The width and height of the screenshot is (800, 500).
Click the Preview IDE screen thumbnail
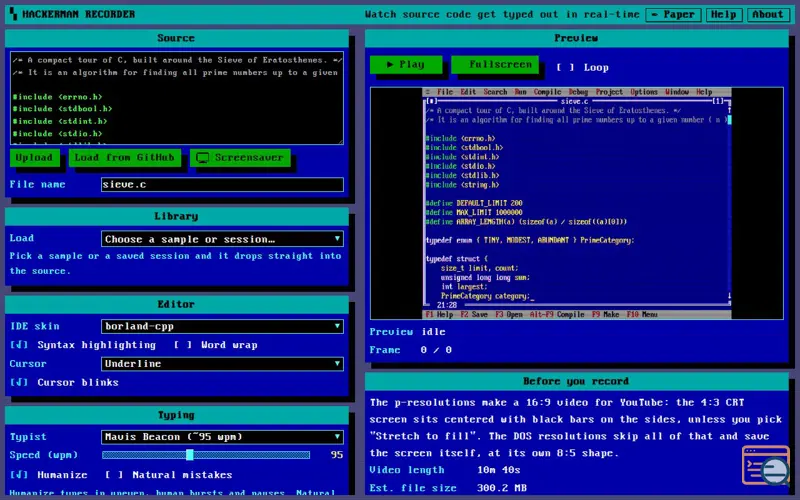pos(577,203)
